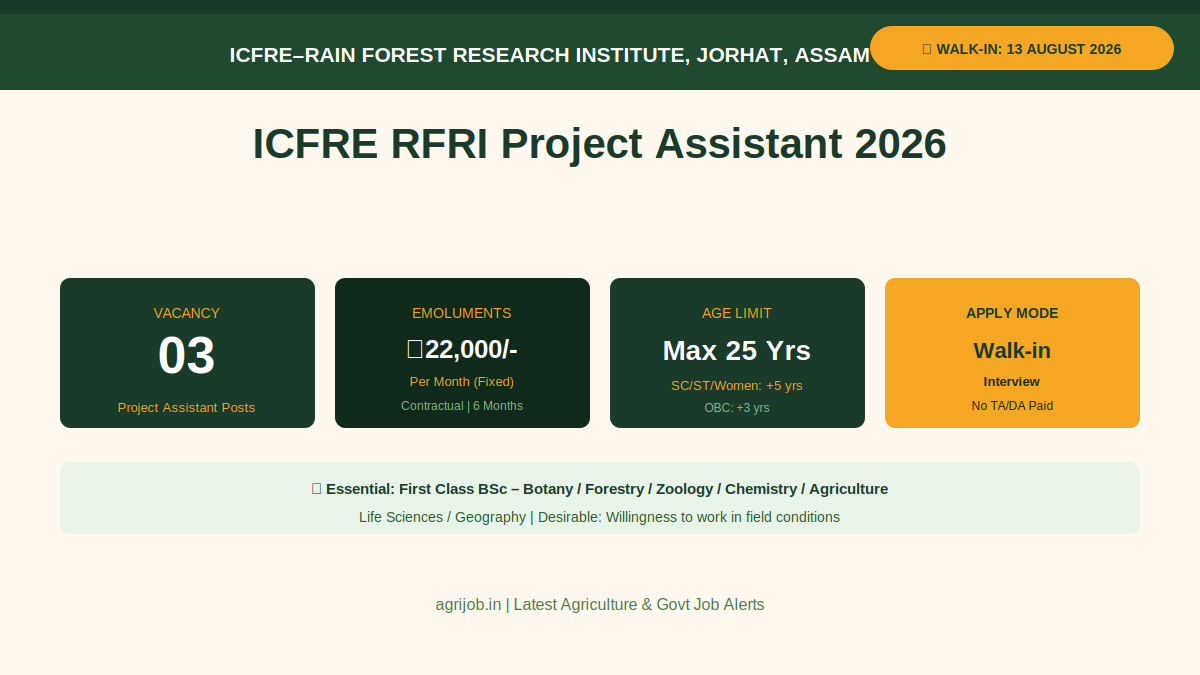Click the APPLY MODE label
This screenshot has width=1200, height=675.
(1012, 313)
